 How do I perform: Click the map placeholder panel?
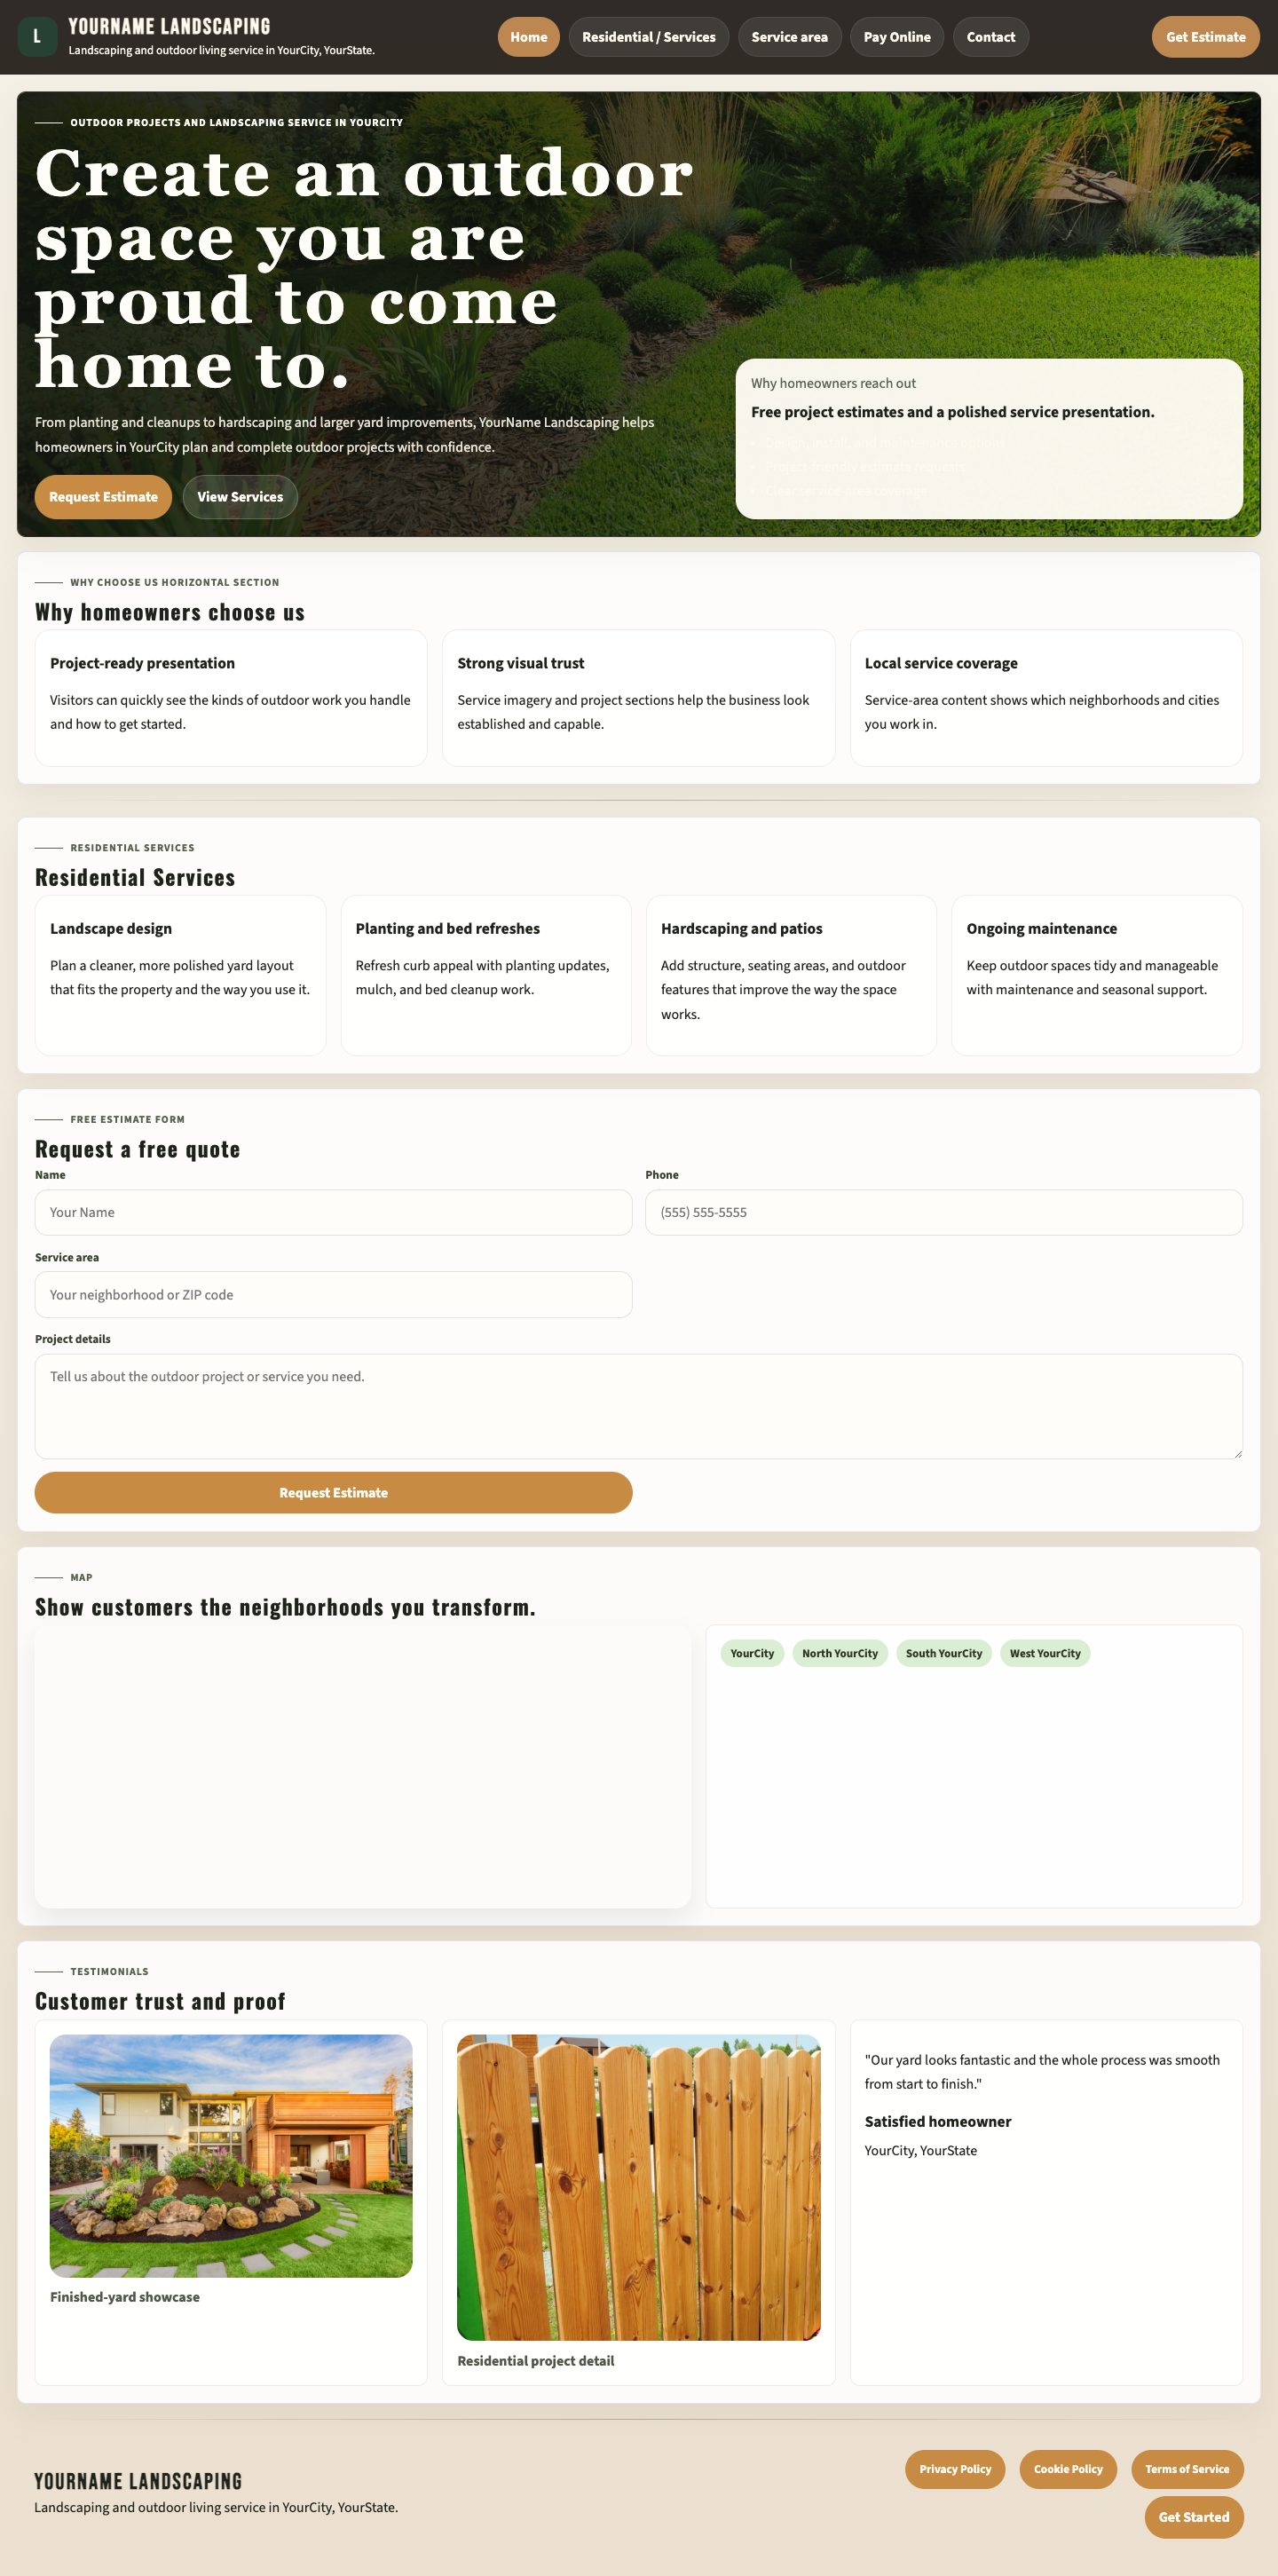[x=362, y=1765]
